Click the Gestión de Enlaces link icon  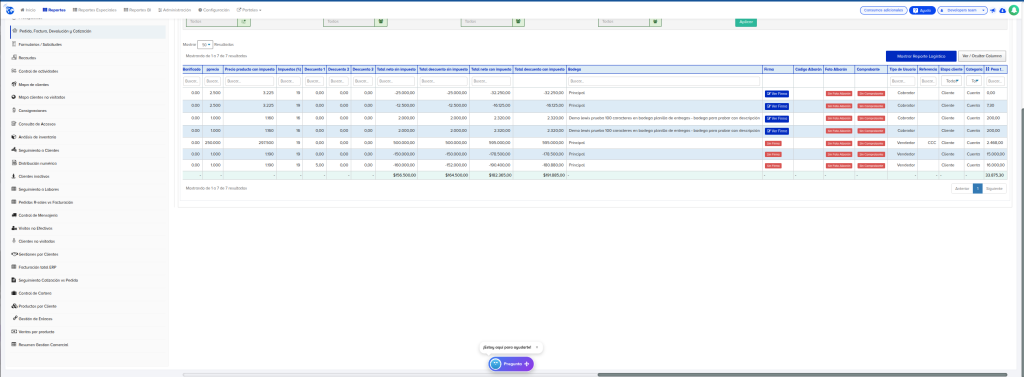coord(14,318)
